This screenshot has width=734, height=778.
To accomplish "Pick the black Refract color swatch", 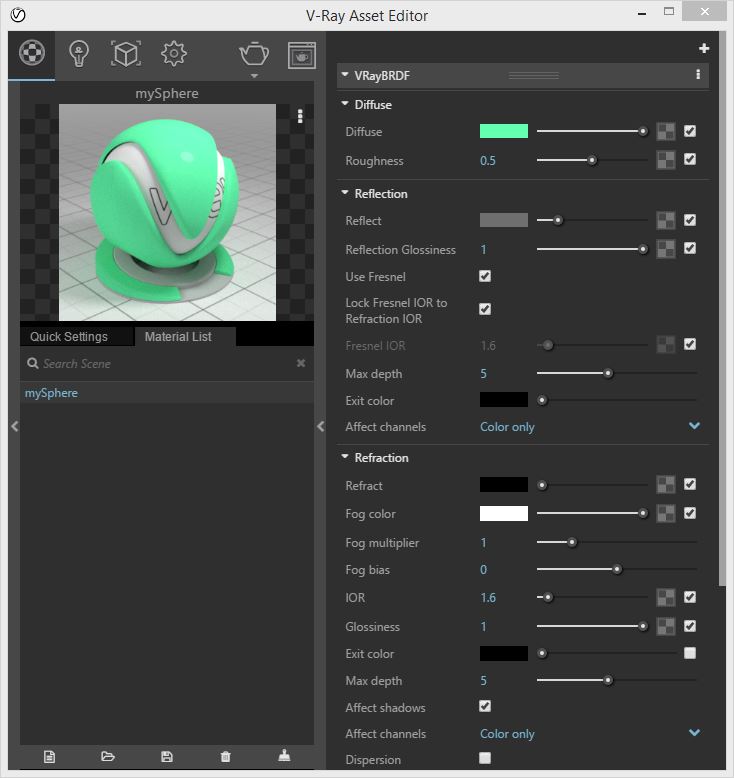I will pyautogui.click(x=504, y=485).
